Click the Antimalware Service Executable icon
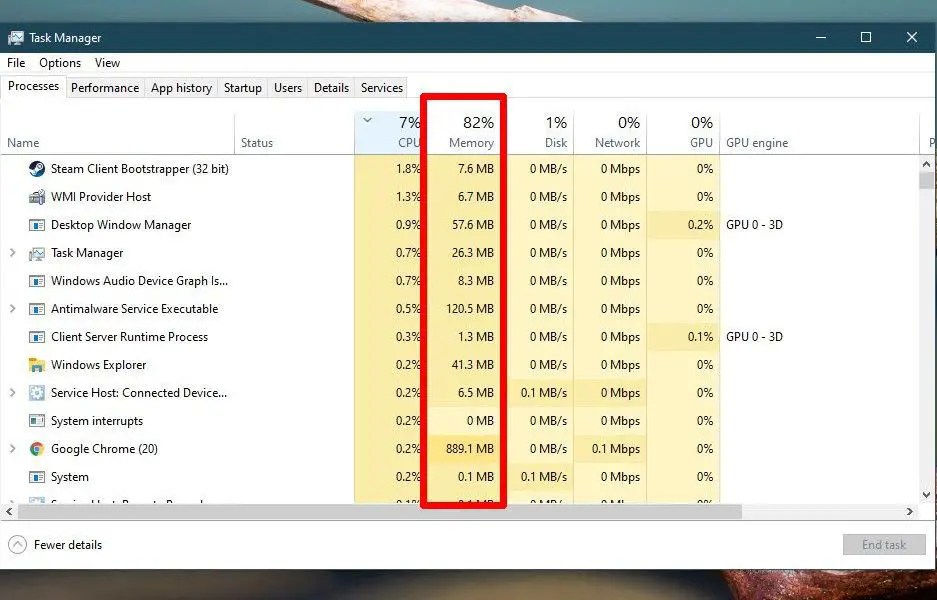The height and width of the screenshot is (600, 937). 36,309
